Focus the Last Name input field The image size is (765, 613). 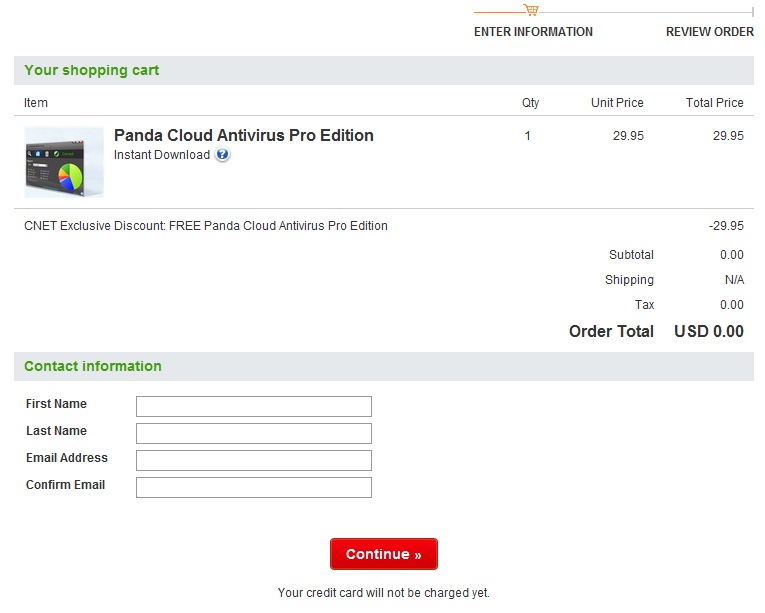click(x=253, y=433)
